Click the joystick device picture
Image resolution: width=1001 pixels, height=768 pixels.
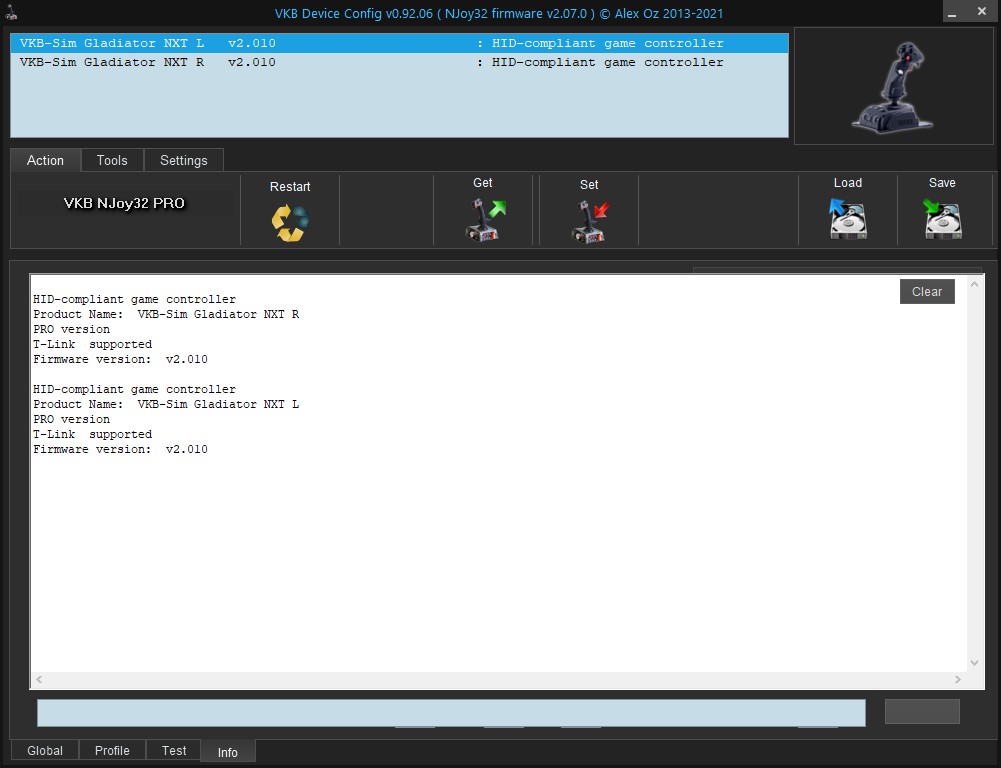(x=891, y=86)
